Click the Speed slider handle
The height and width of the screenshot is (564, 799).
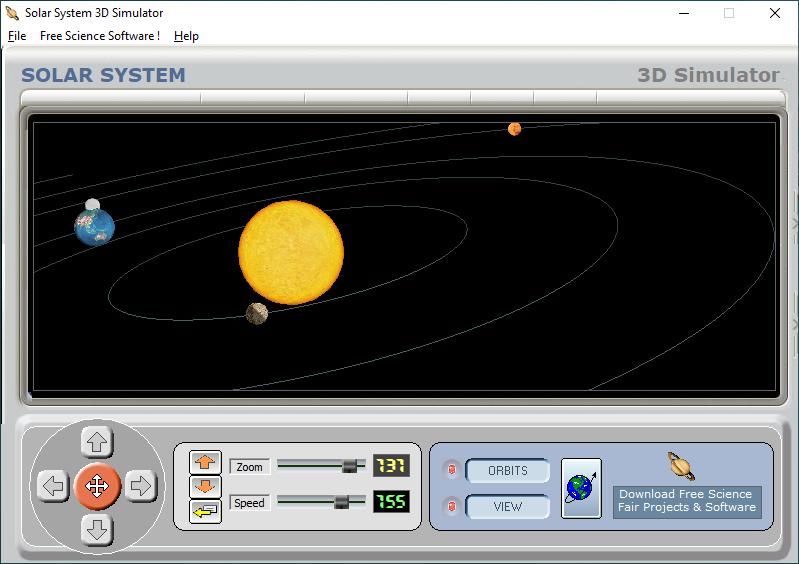[x=341, y=502]
